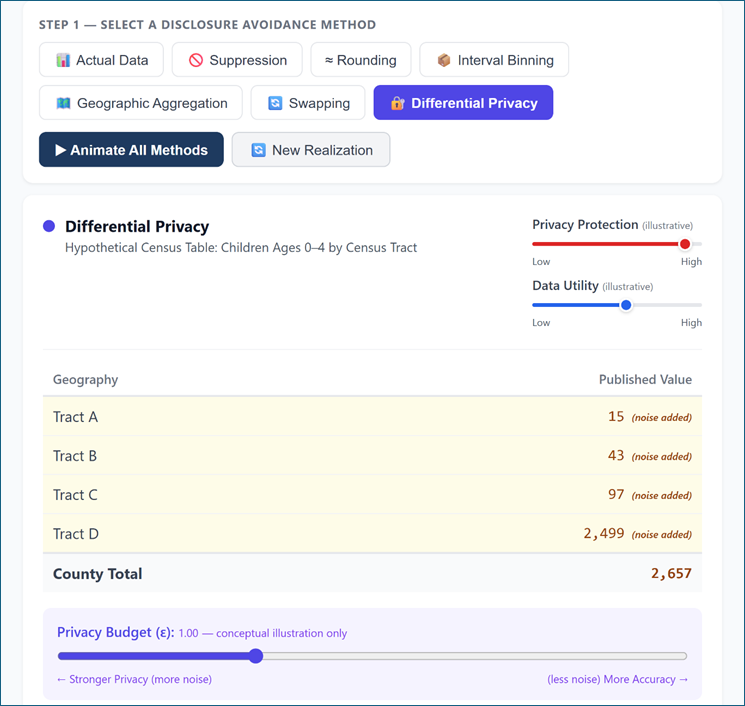Screen dimensions: 745x706
Task: Click the Stronger Privacy (more noise) label
Action: [134, 679]
